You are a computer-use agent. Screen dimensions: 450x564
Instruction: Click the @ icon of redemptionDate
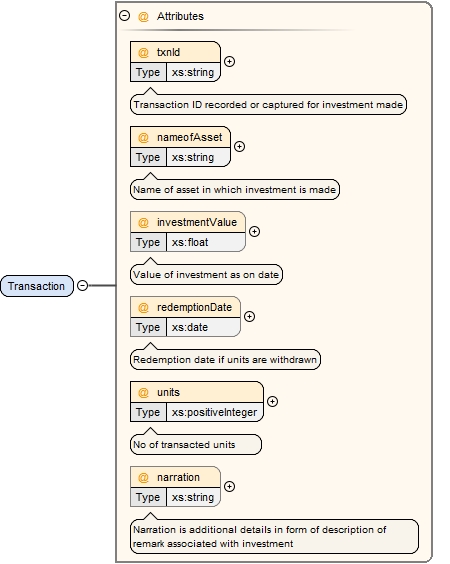point(143,308)
